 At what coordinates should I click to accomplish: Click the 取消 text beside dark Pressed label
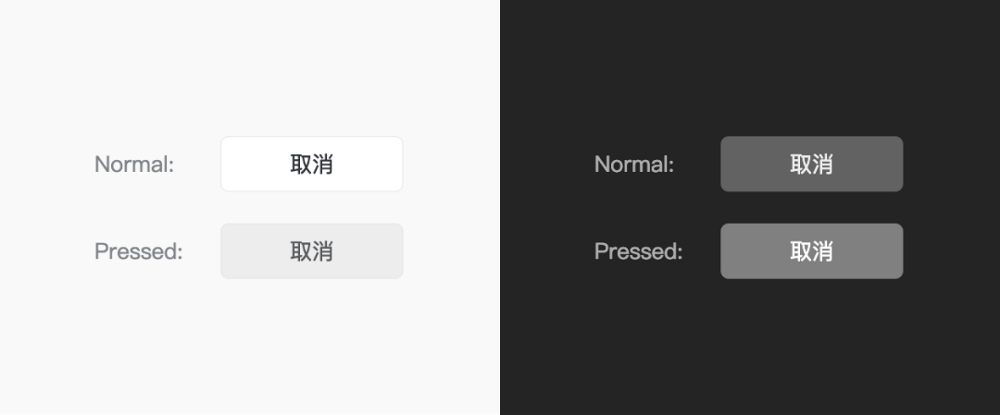click(x=811, y=251)
